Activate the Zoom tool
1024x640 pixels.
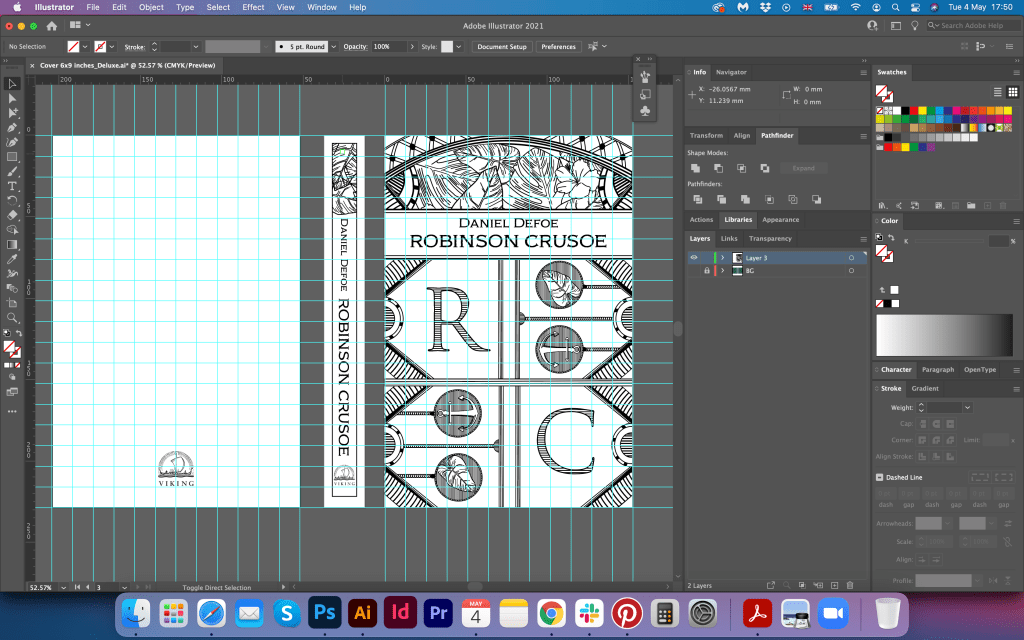coord(12,317)
